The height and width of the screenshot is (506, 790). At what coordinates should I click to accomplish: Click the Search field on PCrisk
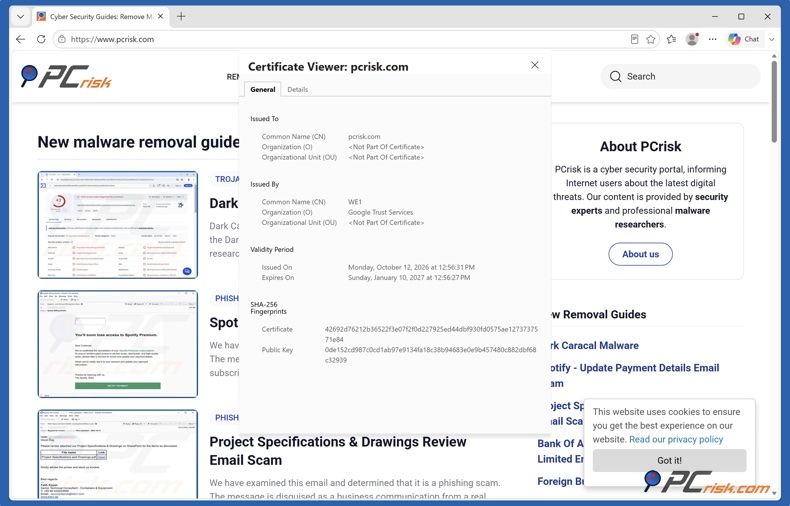pos(680,77)
